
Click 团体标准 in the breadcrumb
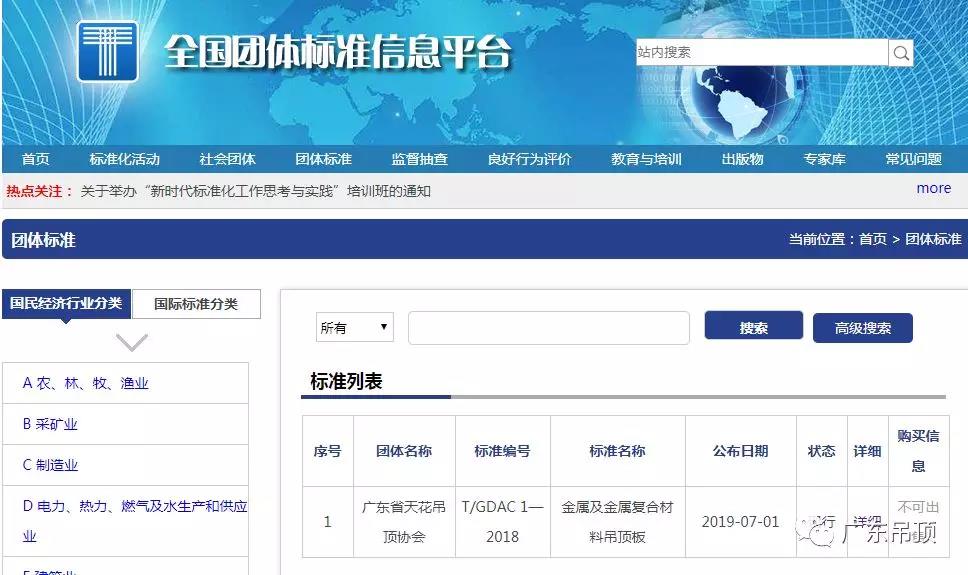(x=933, y=239)
